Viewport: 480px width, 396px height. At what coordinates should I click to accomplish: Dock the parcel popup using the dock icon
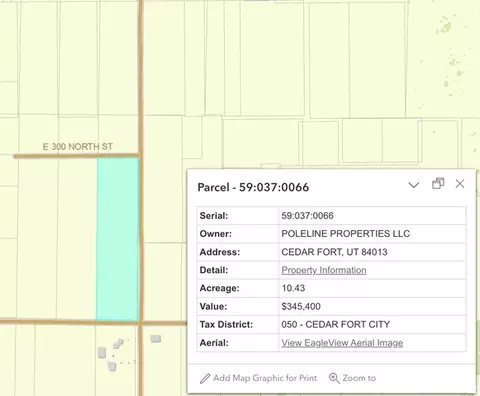(438, 183)
